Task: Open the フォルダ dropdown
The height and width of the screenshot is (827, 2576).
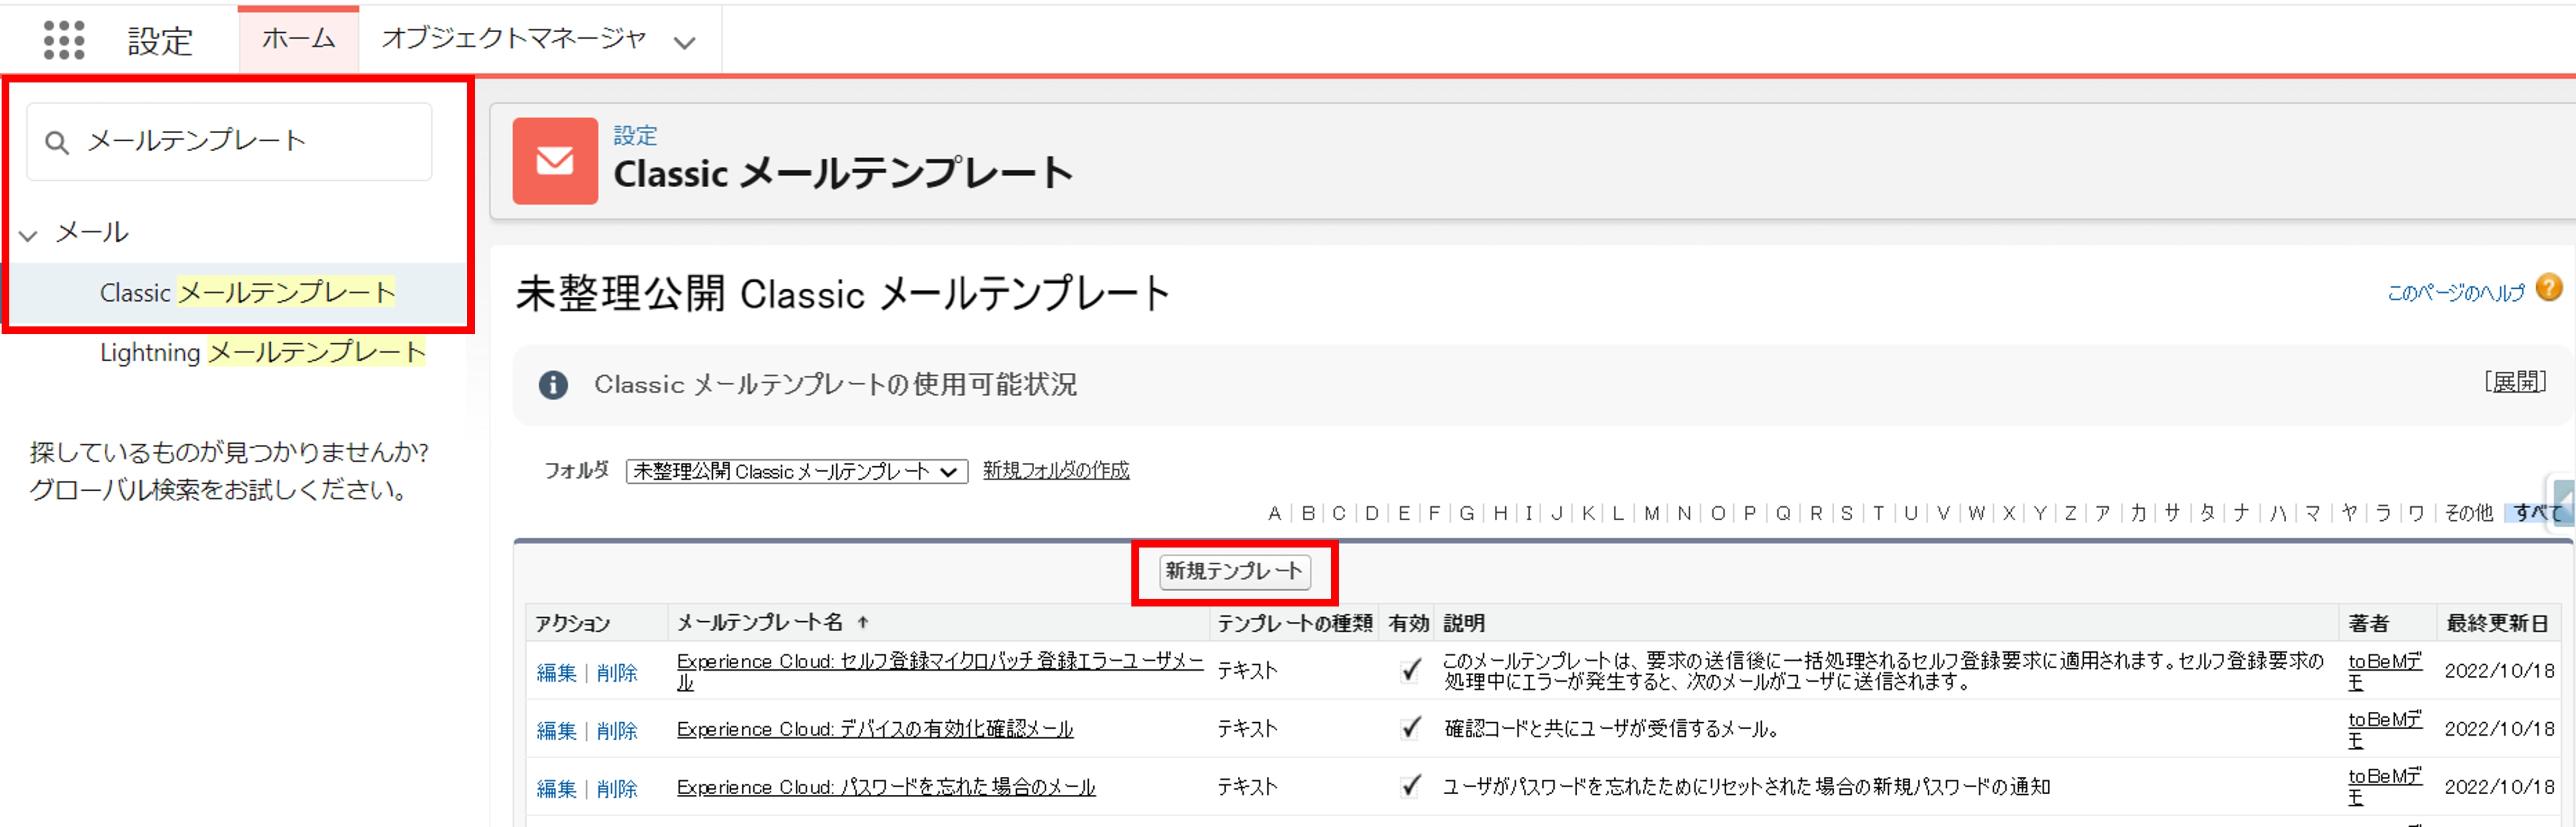Action: point(797,471)
